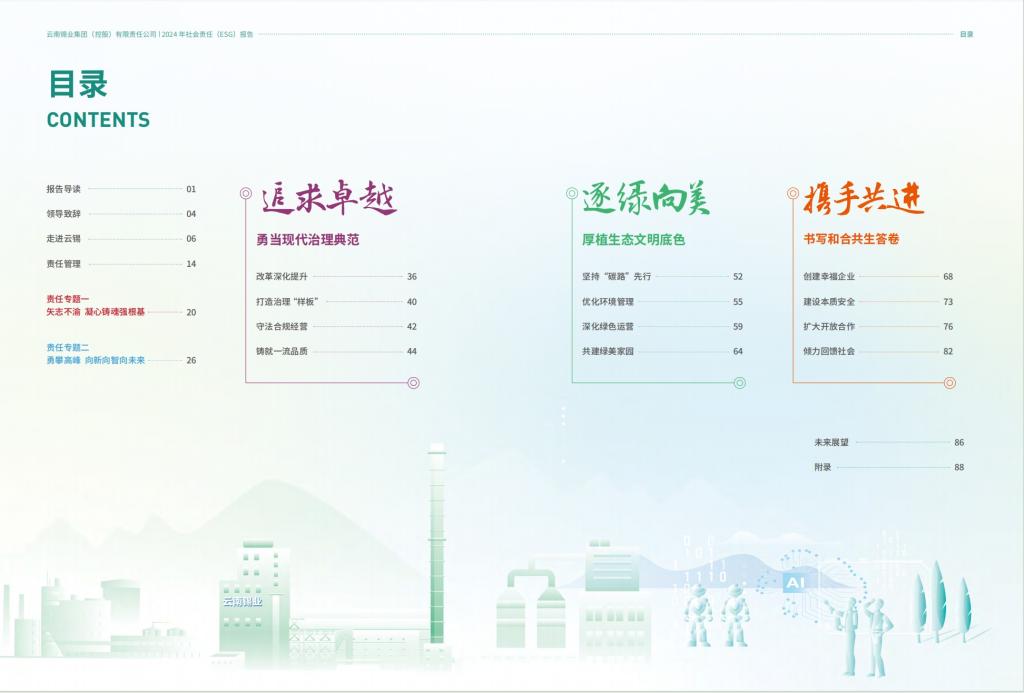Select 改革深化提升 entry page 36

tap(282, 277)
